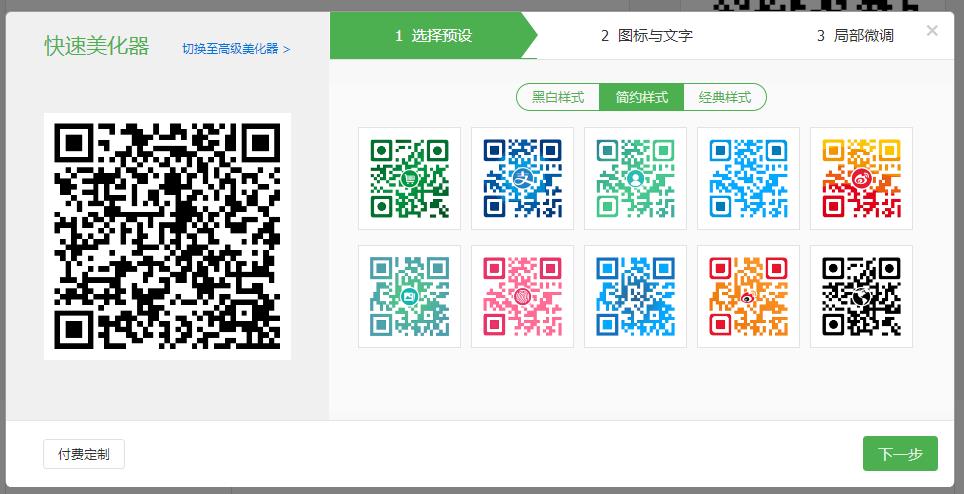Go to step 1 选择预设

433,36
